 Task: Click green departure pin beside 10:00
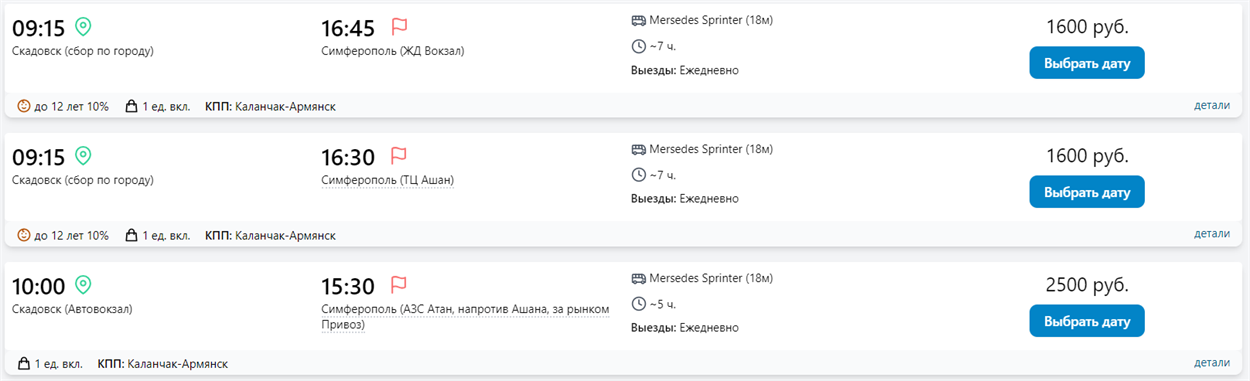tap(83, 285)
